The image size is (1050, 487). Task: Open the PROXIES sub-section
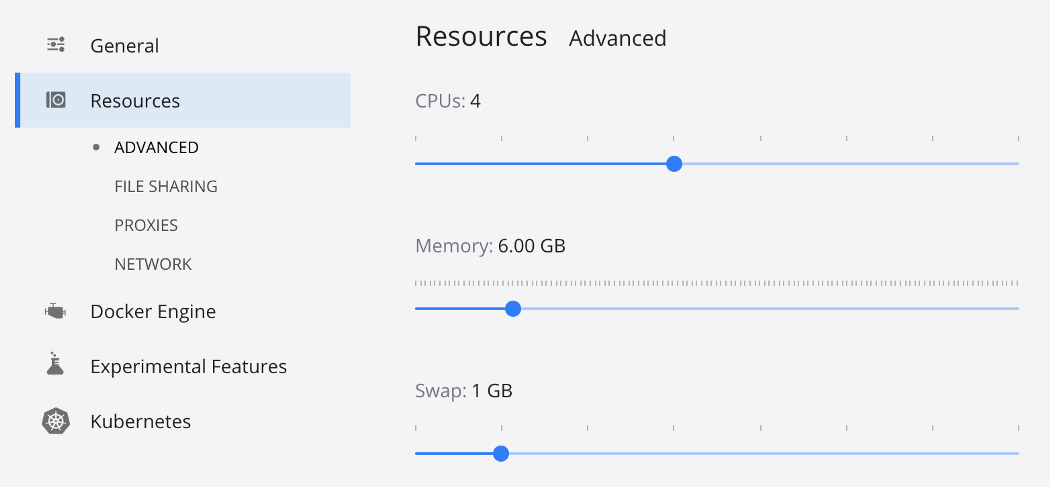[x=146, y=226]
